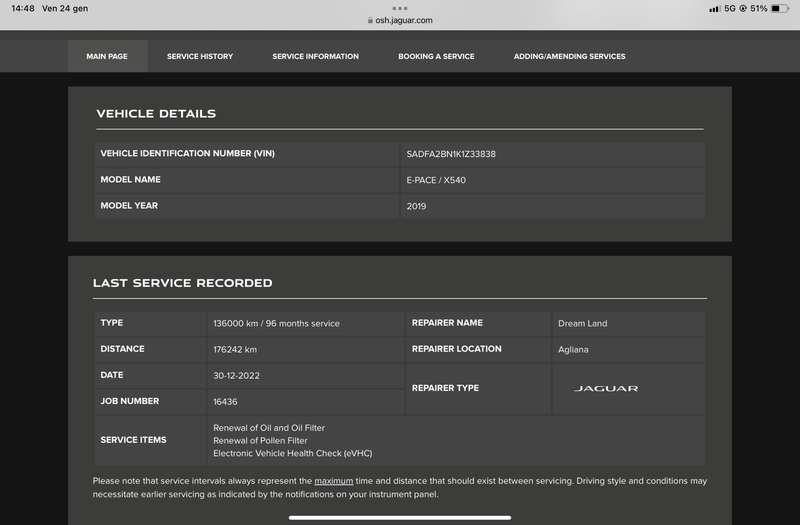The width and height of the screenshot is (800, 525).
Task: Select 'Renewal of Oil and Oil Filter' item
Action: [x=269, y=428]
